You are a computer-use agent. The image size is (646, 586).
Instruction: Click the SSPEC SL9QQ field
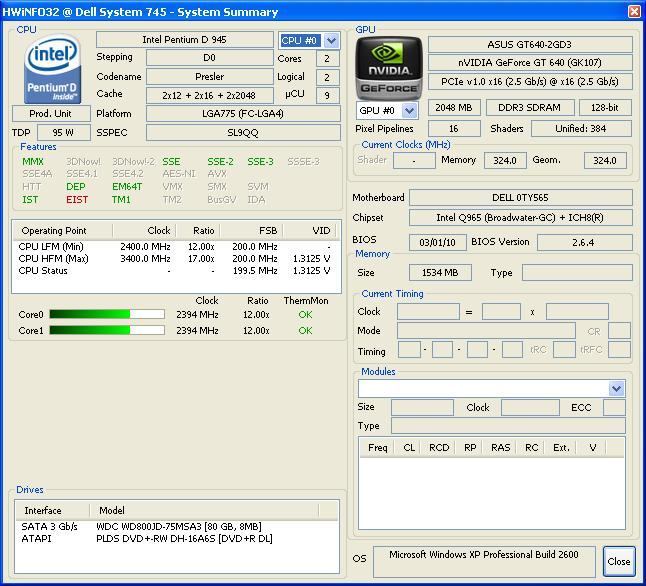tap(243, 133)
